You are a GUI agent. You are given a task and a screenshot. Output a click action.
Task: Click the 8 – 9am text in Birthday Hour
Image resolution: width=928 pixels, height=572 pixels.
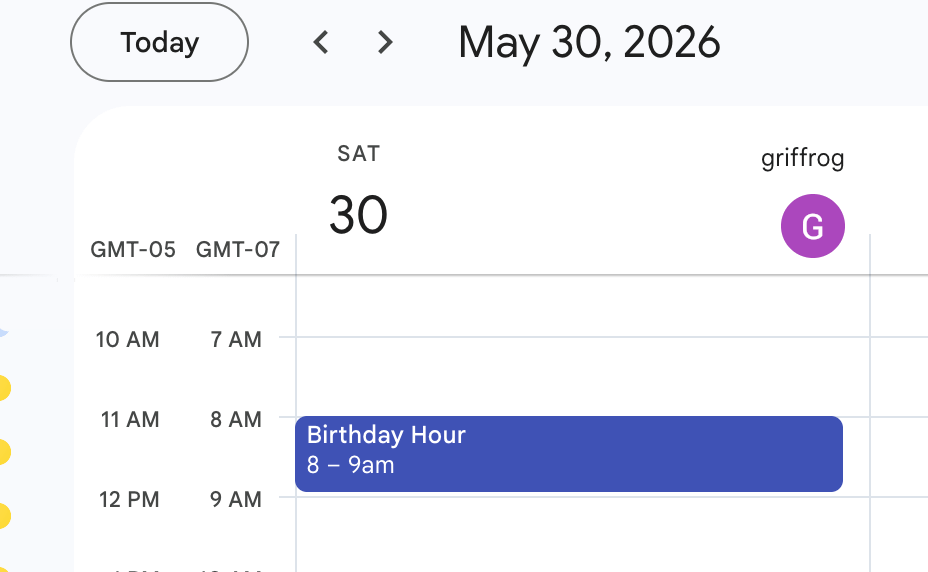[x=350, y=465]
